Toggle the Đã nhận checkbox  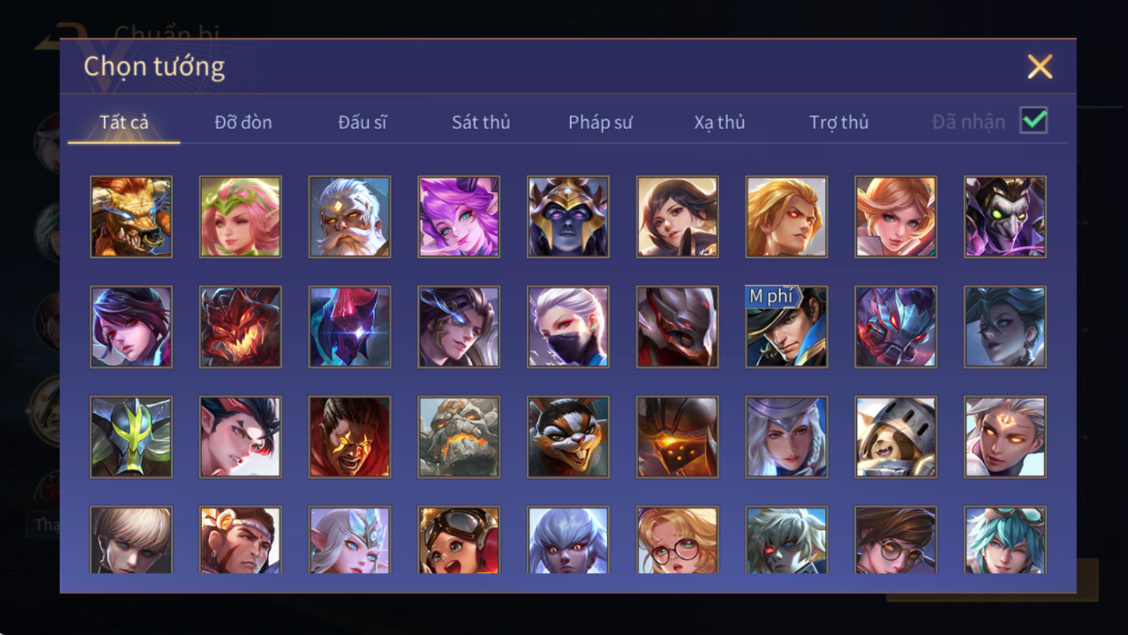point(1034,121)
